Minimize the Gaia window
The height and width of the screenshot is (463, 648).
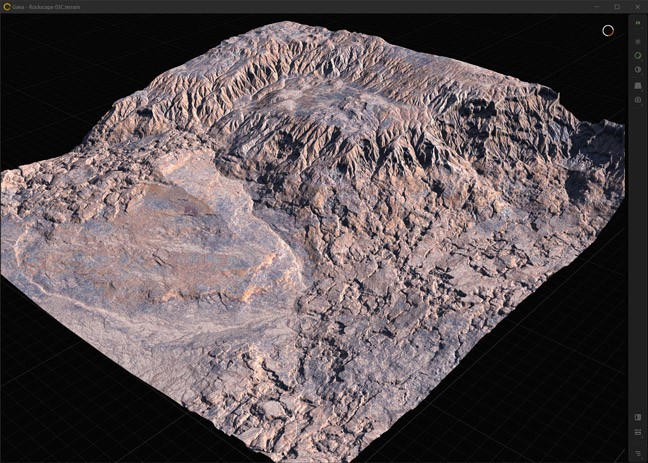tap(595, 6)
